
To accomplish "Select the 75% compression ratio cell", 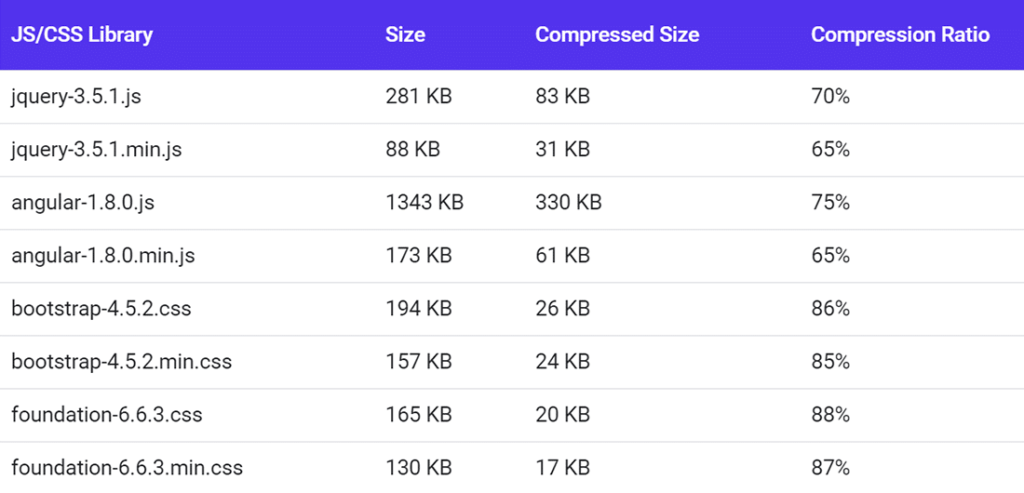I will [830, 203].
